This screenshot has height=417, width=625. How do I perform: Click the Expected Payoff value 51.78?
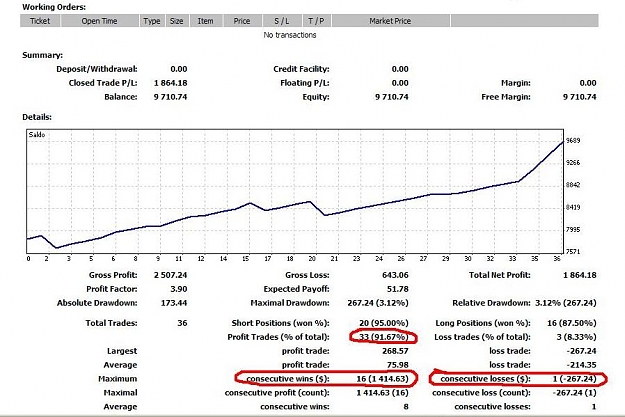coord(400,289)
